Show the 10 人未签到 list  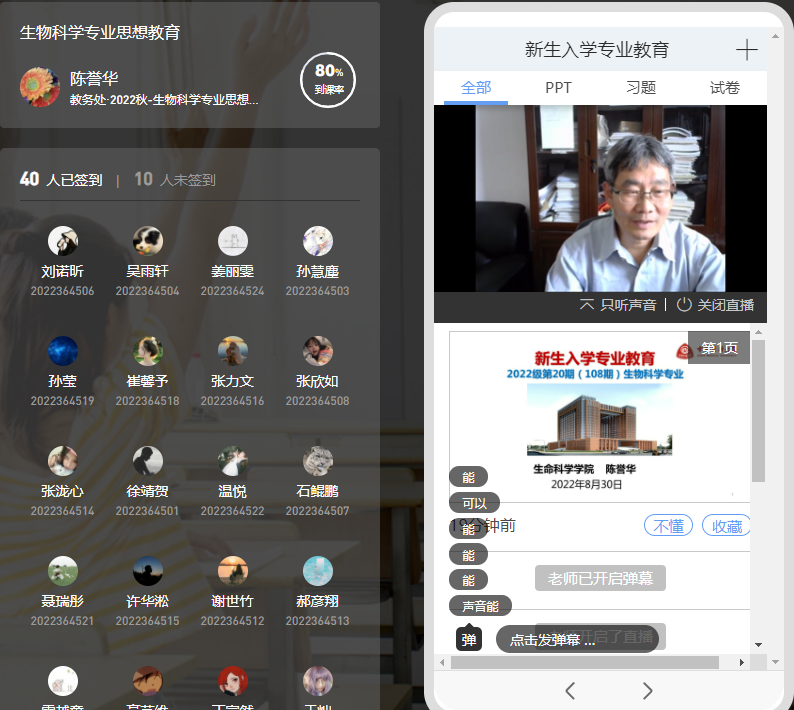[175, 180]
